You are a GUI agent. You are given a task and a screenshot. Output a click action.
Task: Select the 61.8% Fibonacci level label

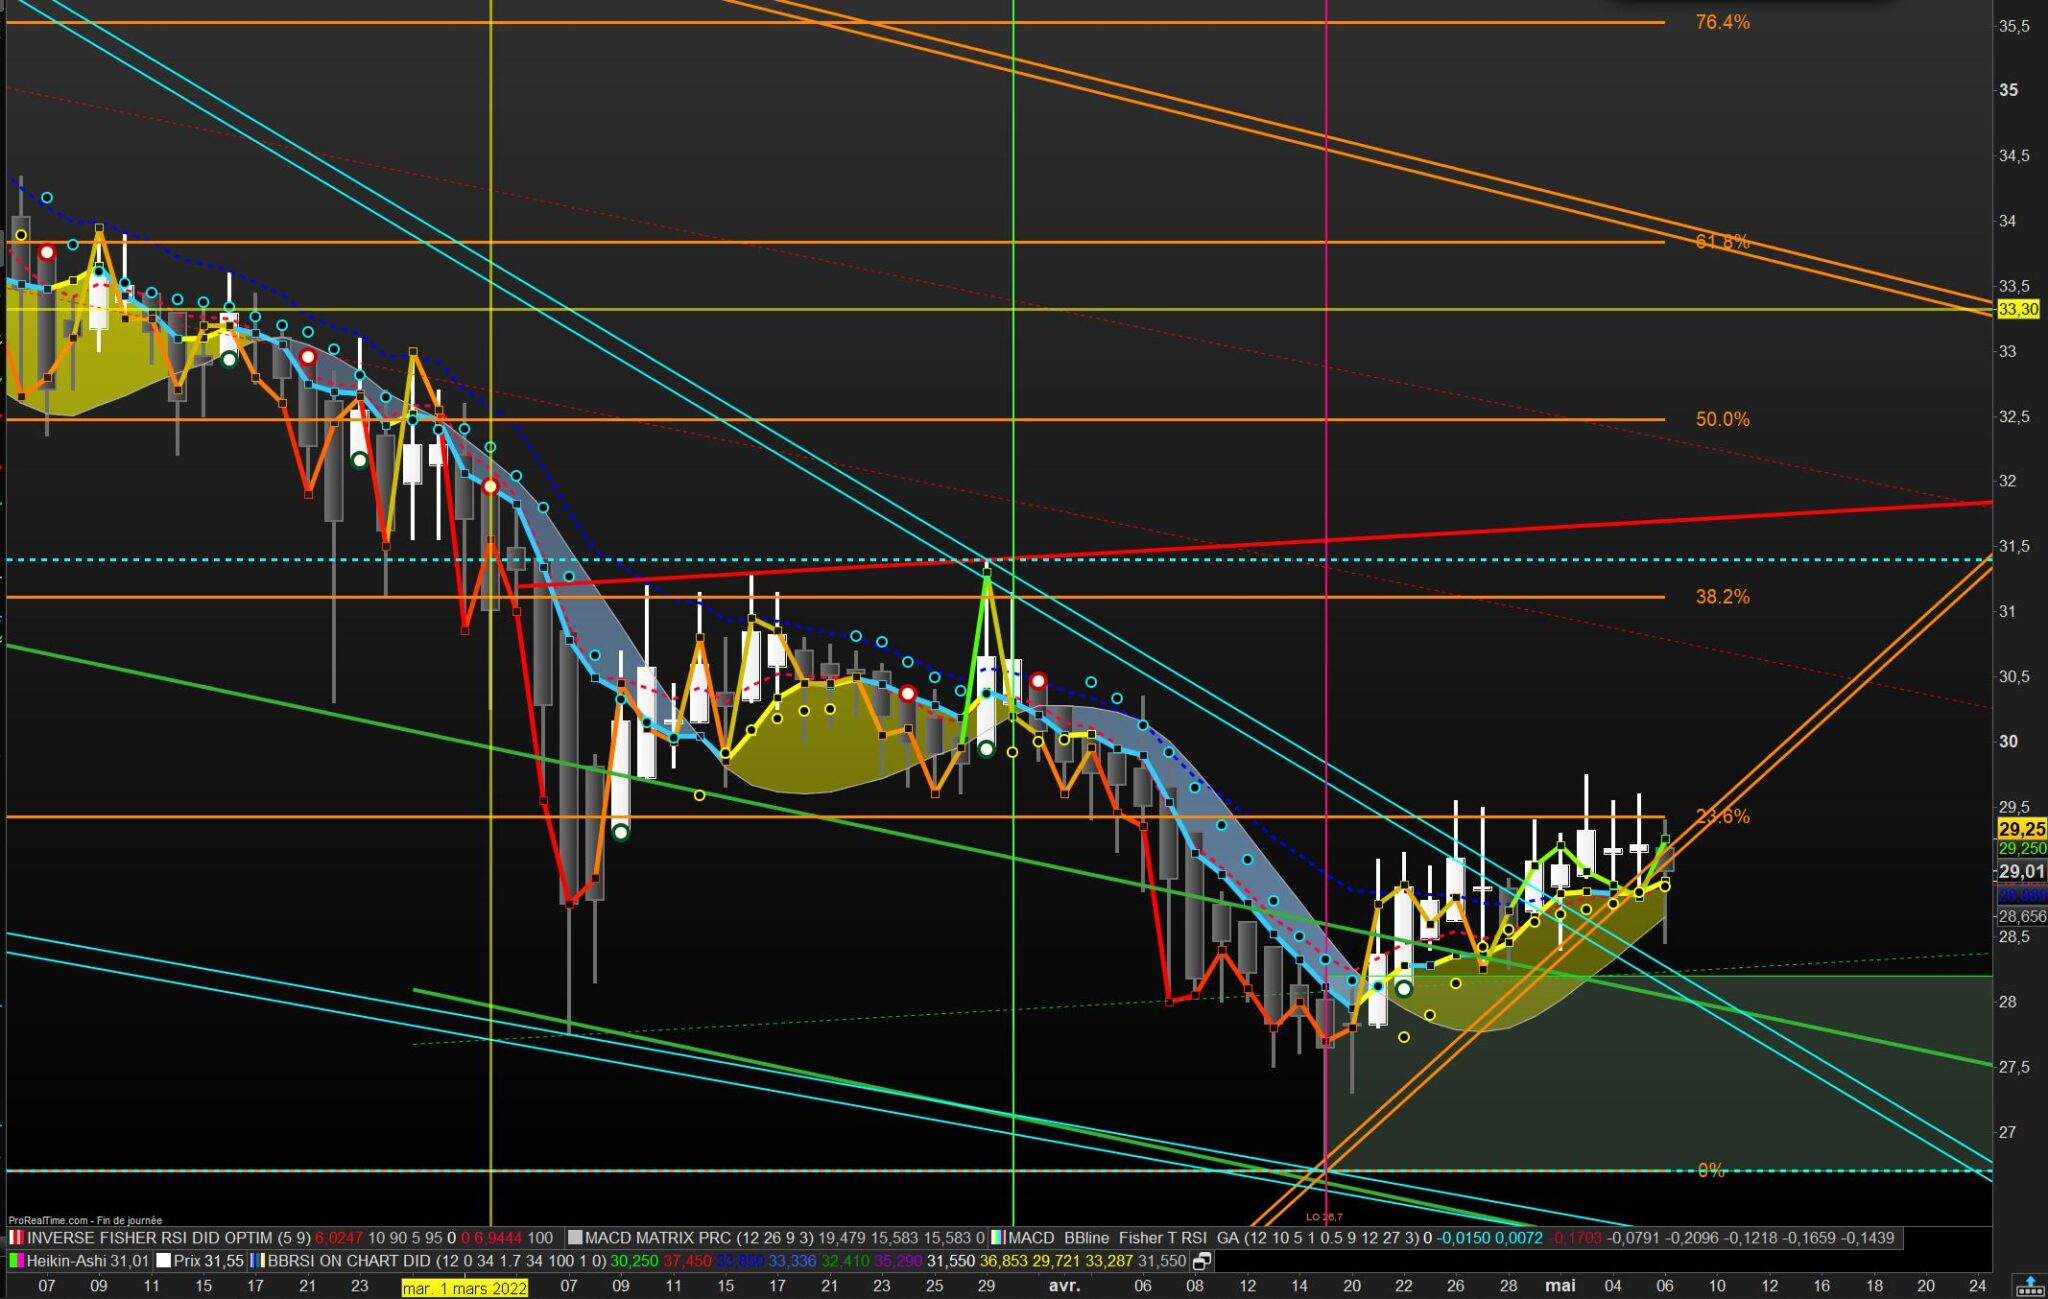pyautogui.click(x=1722, y=241)
